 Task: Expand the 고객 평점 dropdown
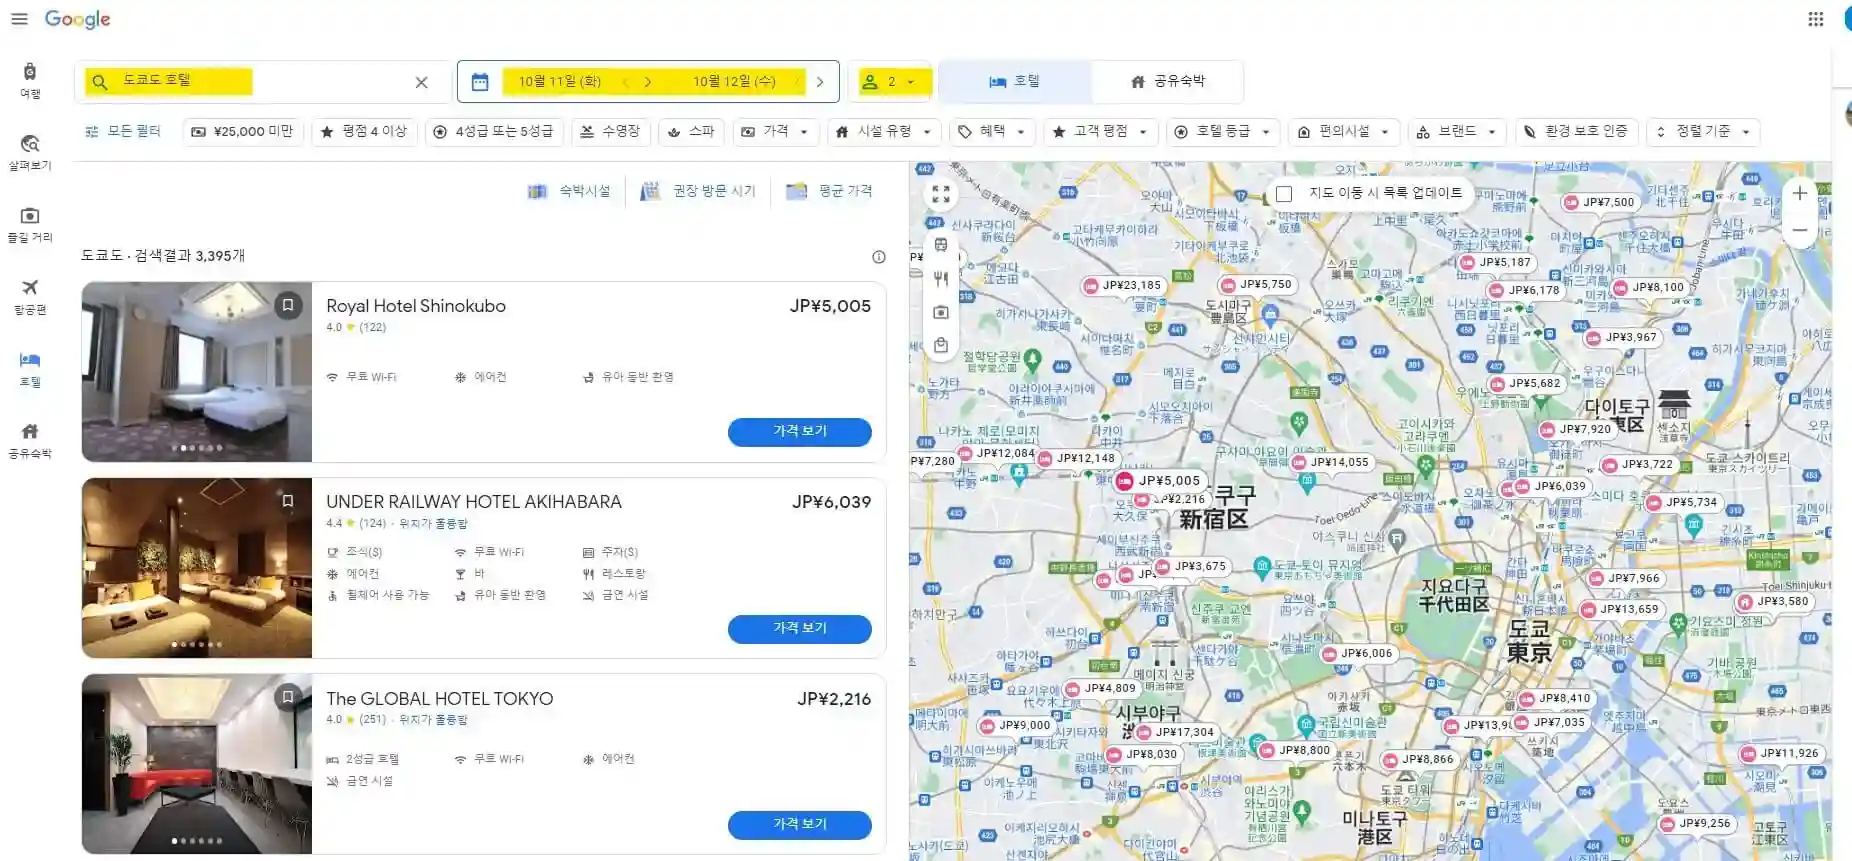(1100, 131)
